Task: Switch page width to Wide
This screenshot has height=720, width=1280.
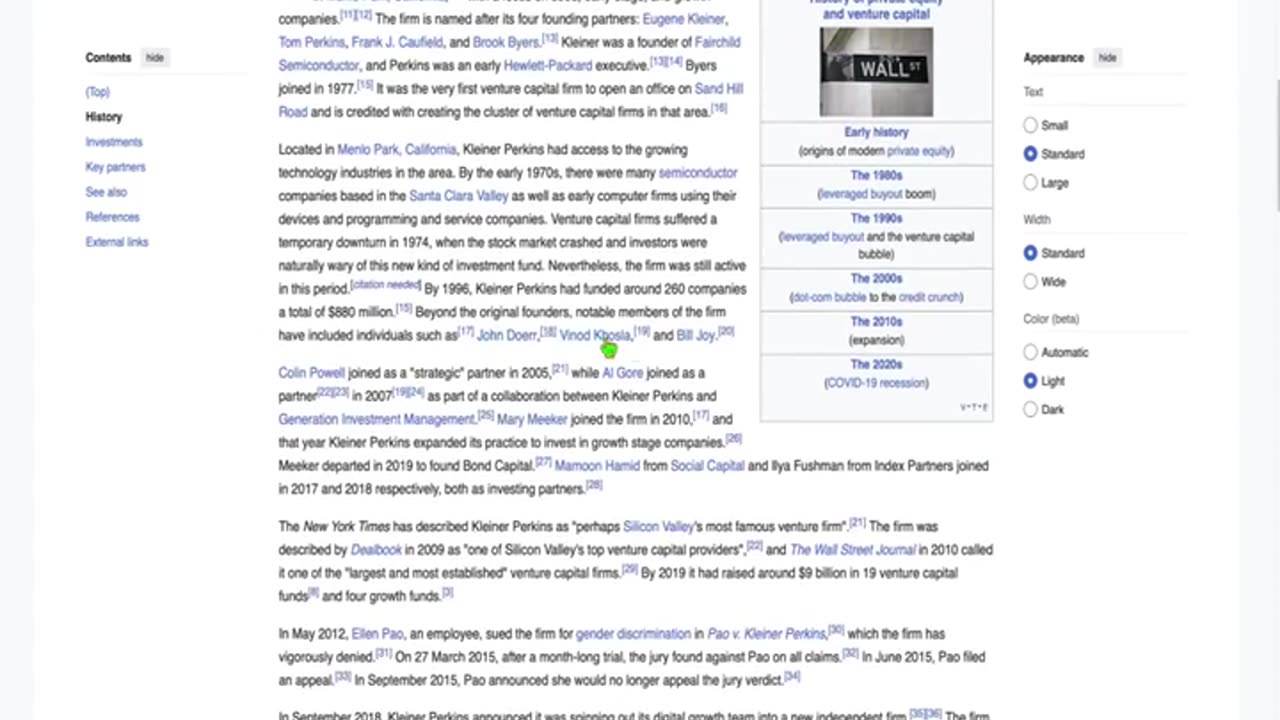Action: point(1030,282)
